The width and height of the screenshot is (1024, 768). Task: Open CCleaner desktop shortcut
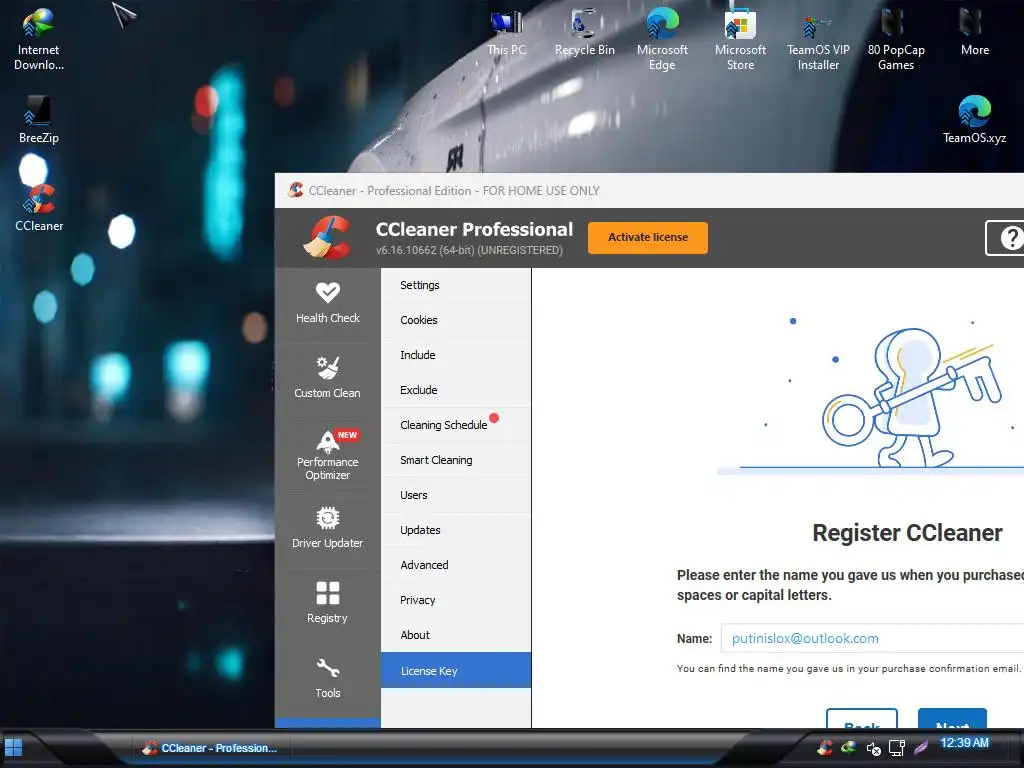(x=39, y=208)
